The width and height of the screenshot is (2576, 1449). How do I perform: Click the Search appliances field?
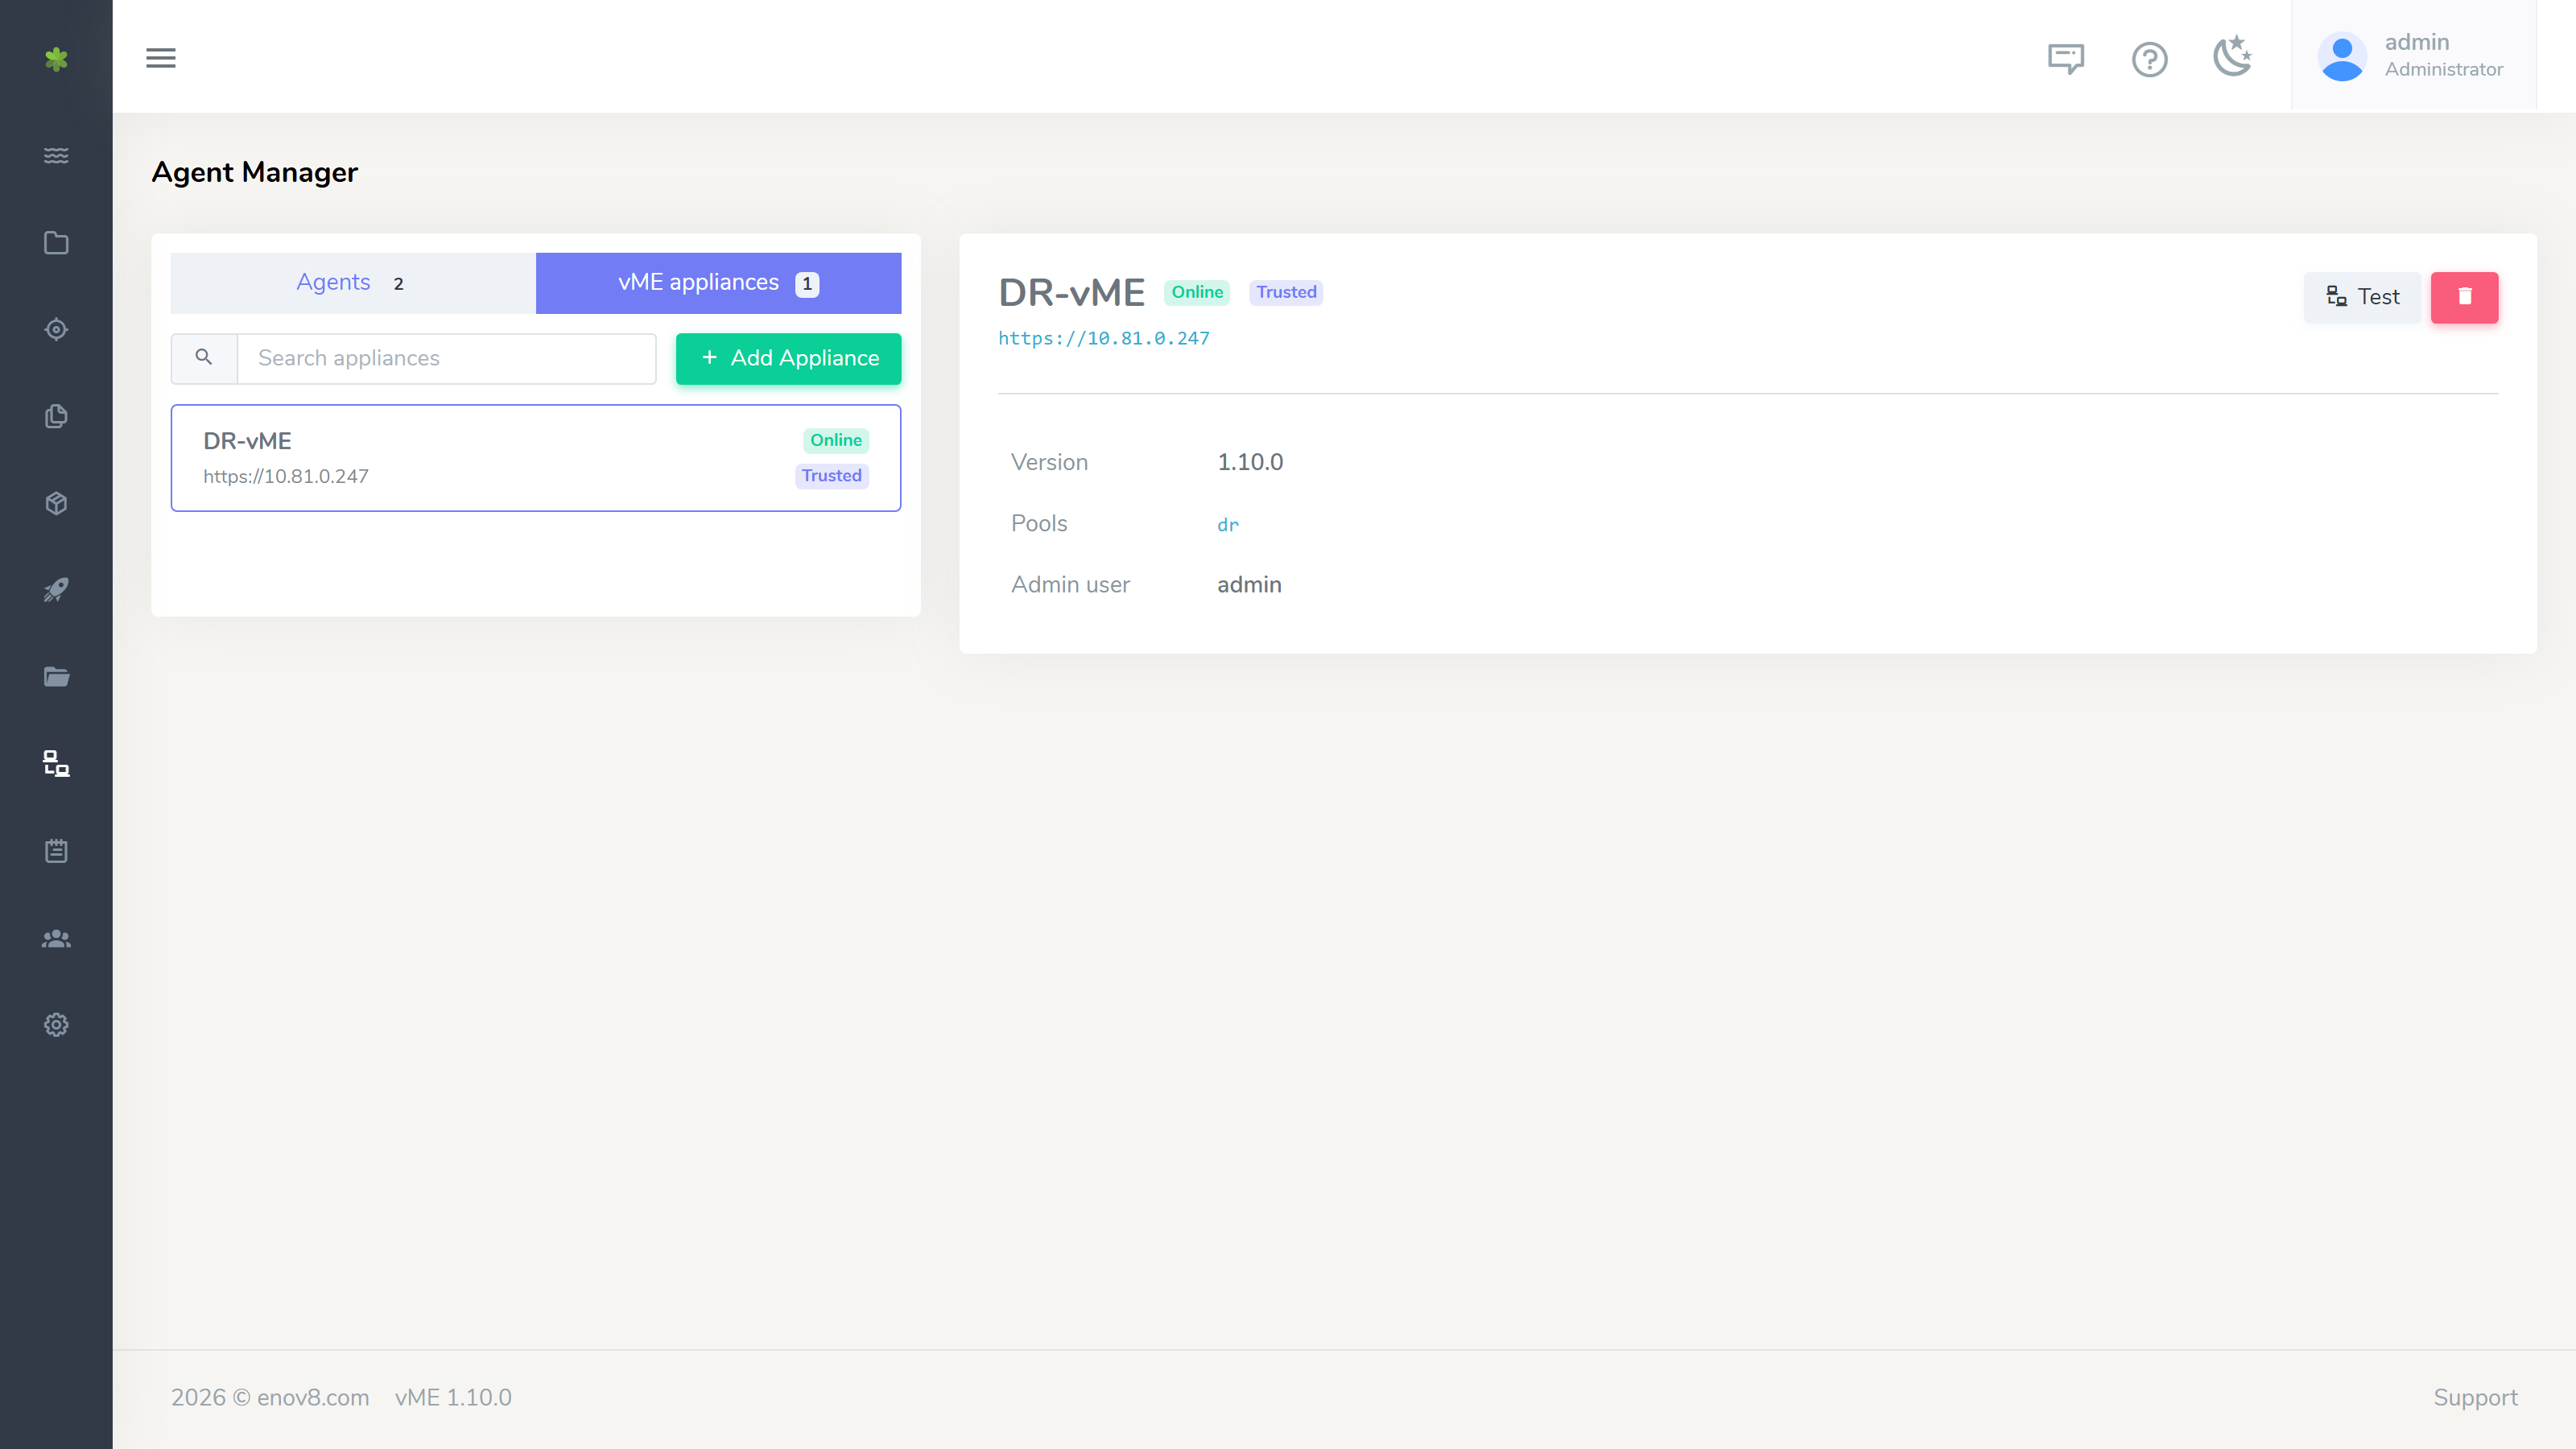(x=446, y=358)
